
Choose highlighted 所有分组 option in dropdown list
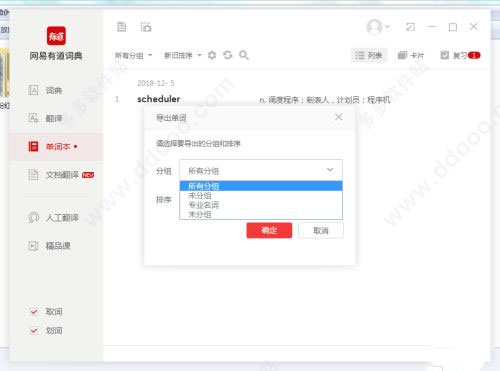[261, 186]
